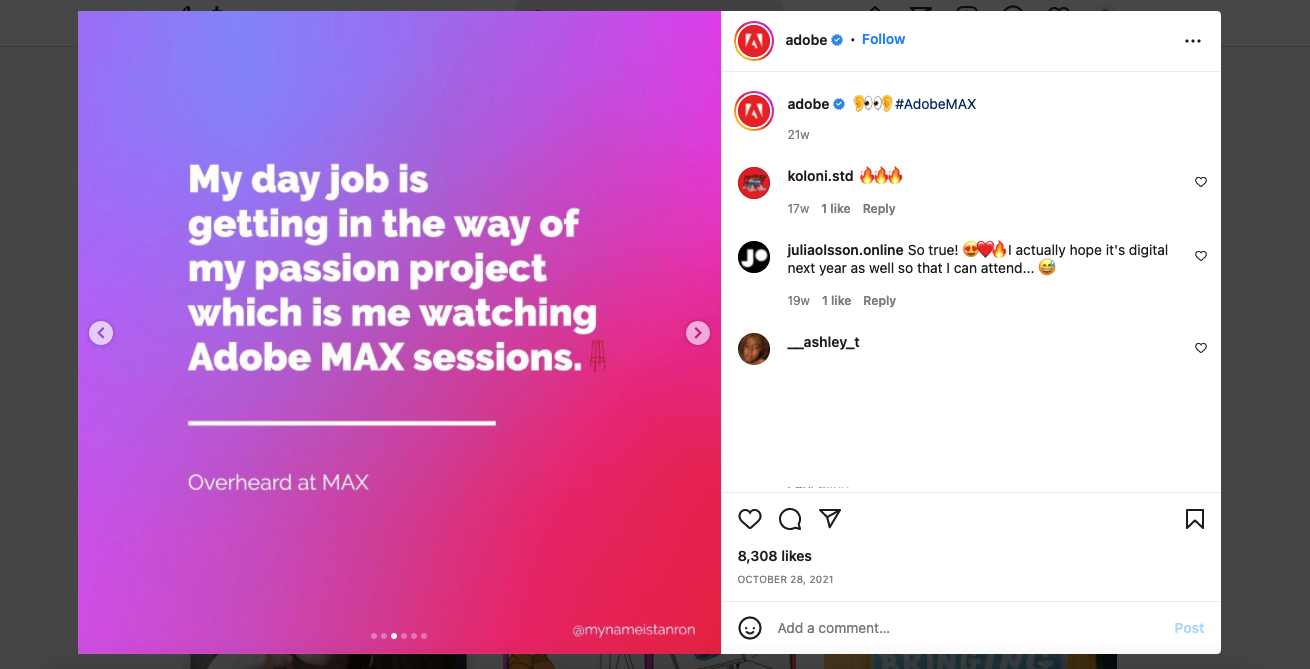The image size is (1310, 669).
Task: Open emoji picker in comment box
Action: click(x=750, y=628)
